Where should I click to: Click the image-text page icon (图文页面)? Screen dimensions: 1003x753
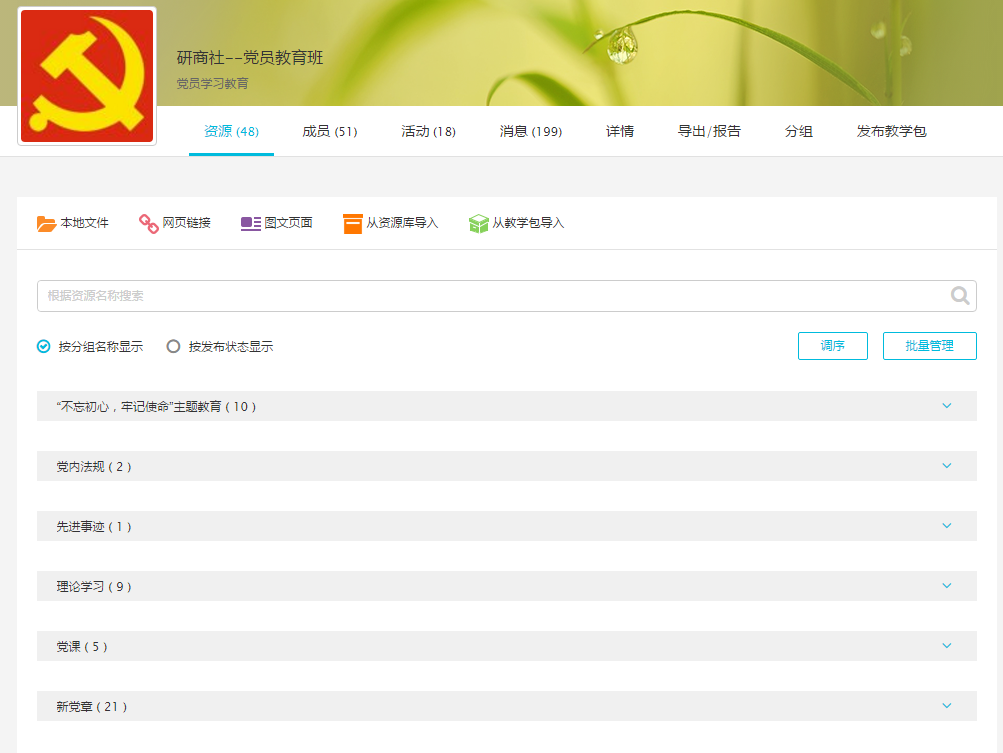(250, 223)
